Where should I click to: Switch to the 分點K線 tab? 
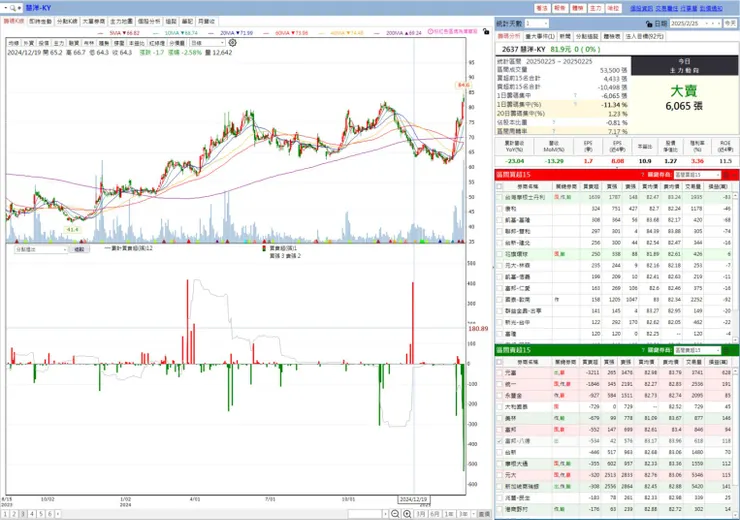click(67, 22)
